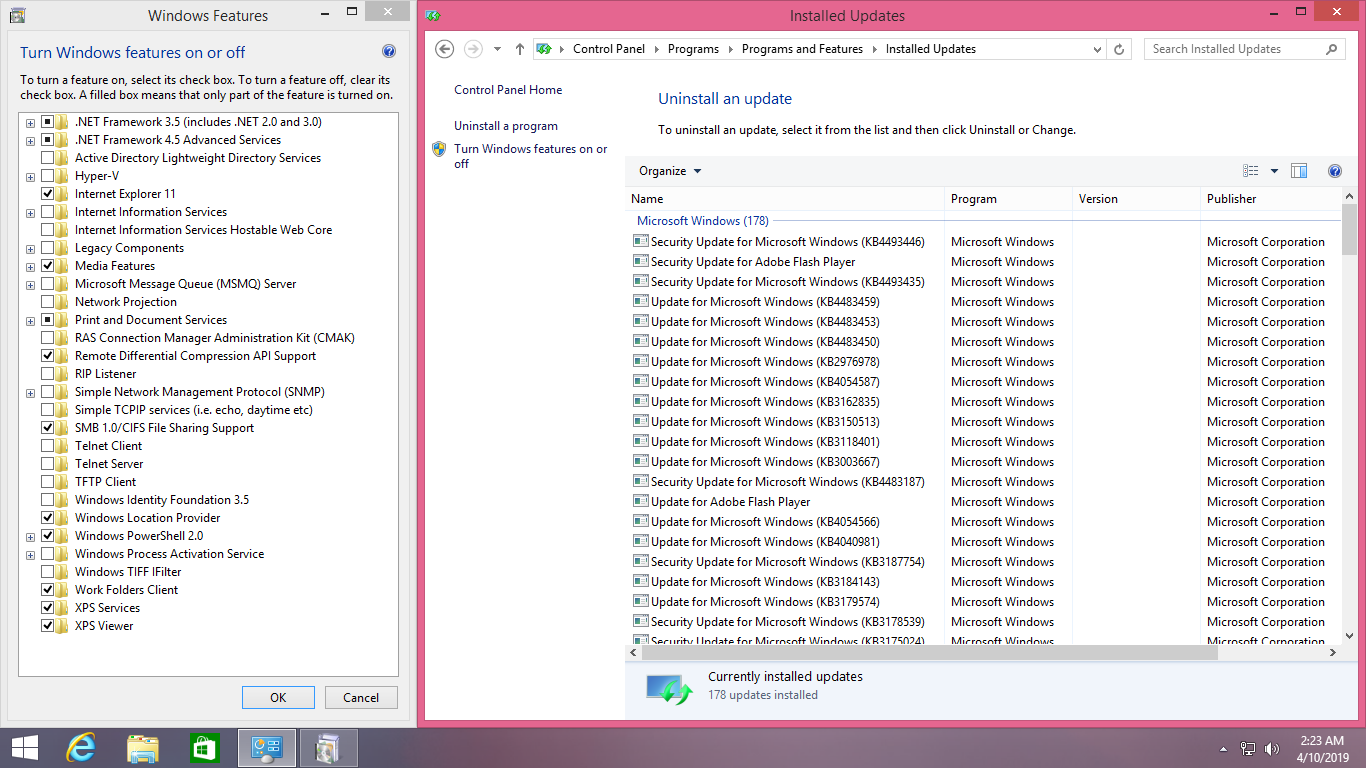Click shield icon beside Turn Windows features
Viewport: 1366px width, 768px height.
[x=439, y=149]
